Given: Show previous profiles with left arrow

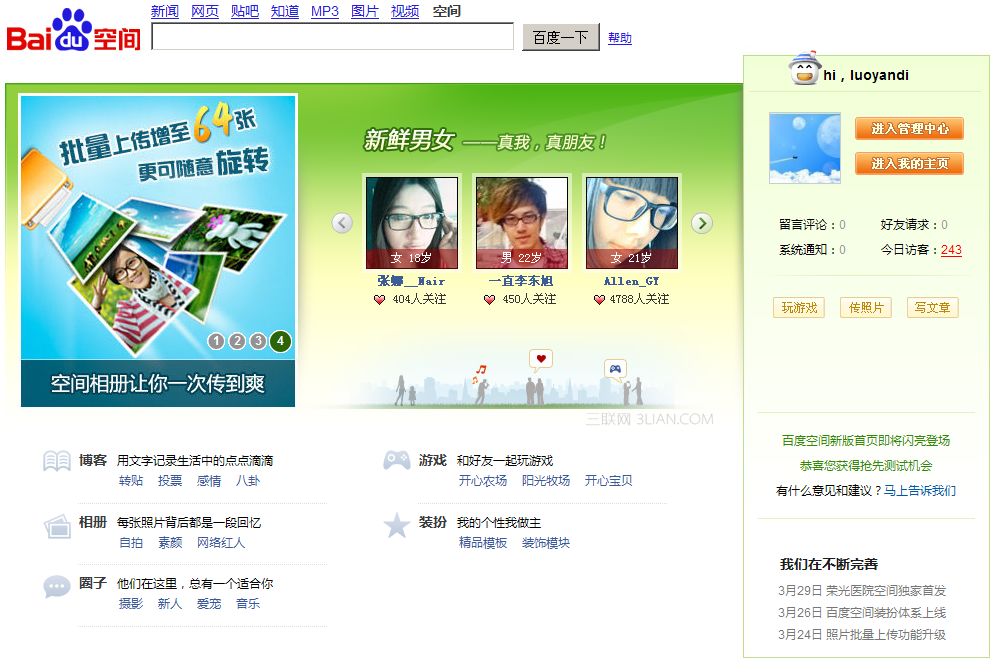Looking at the screenshot, I should coord(342,223).
